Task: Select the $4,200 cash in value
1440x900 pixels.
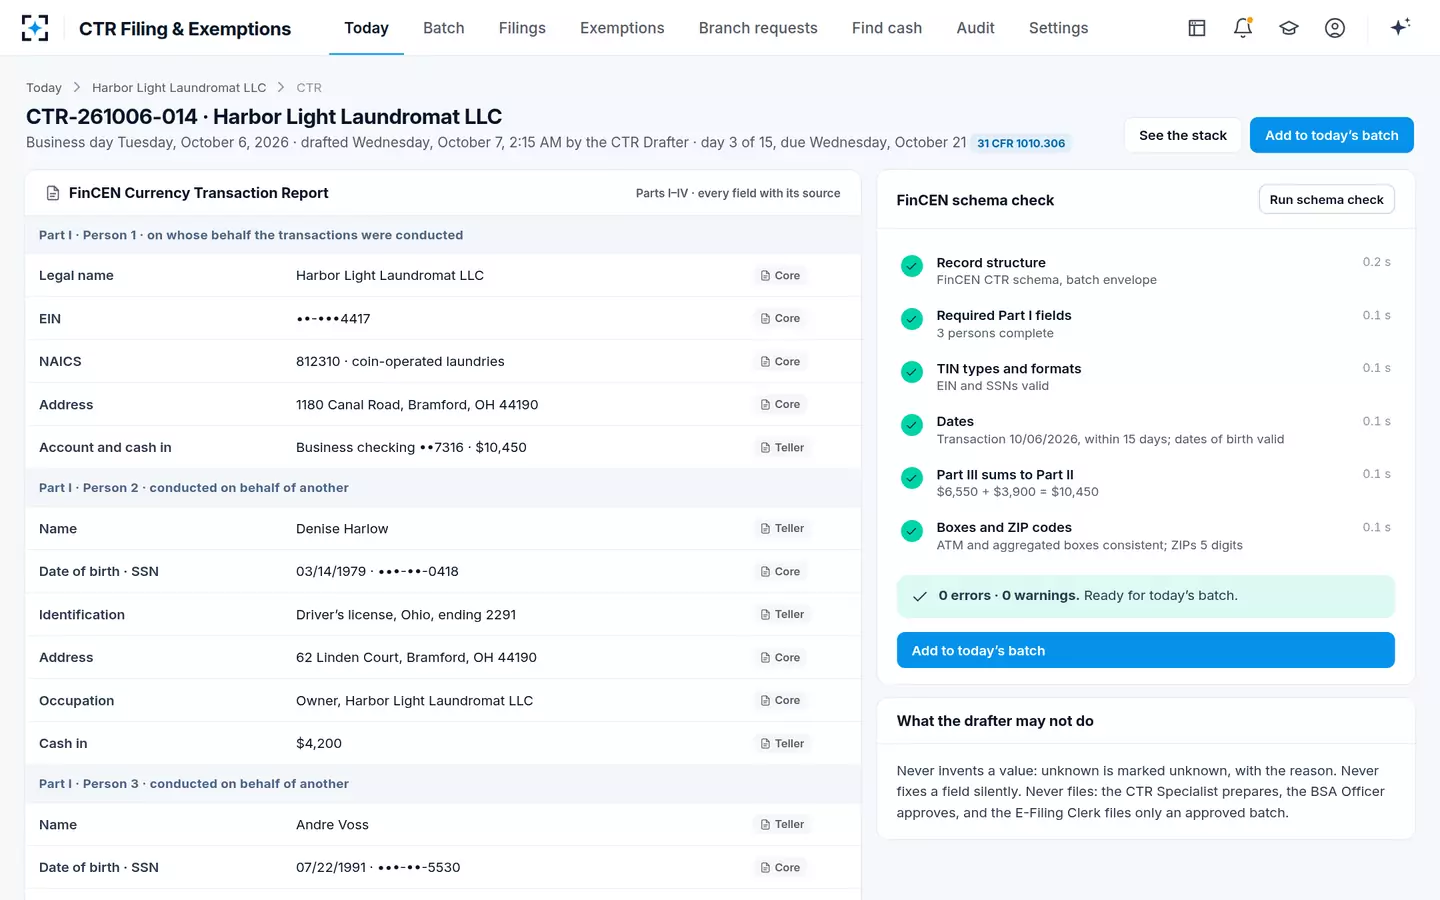Action: [x=319, y=744]
